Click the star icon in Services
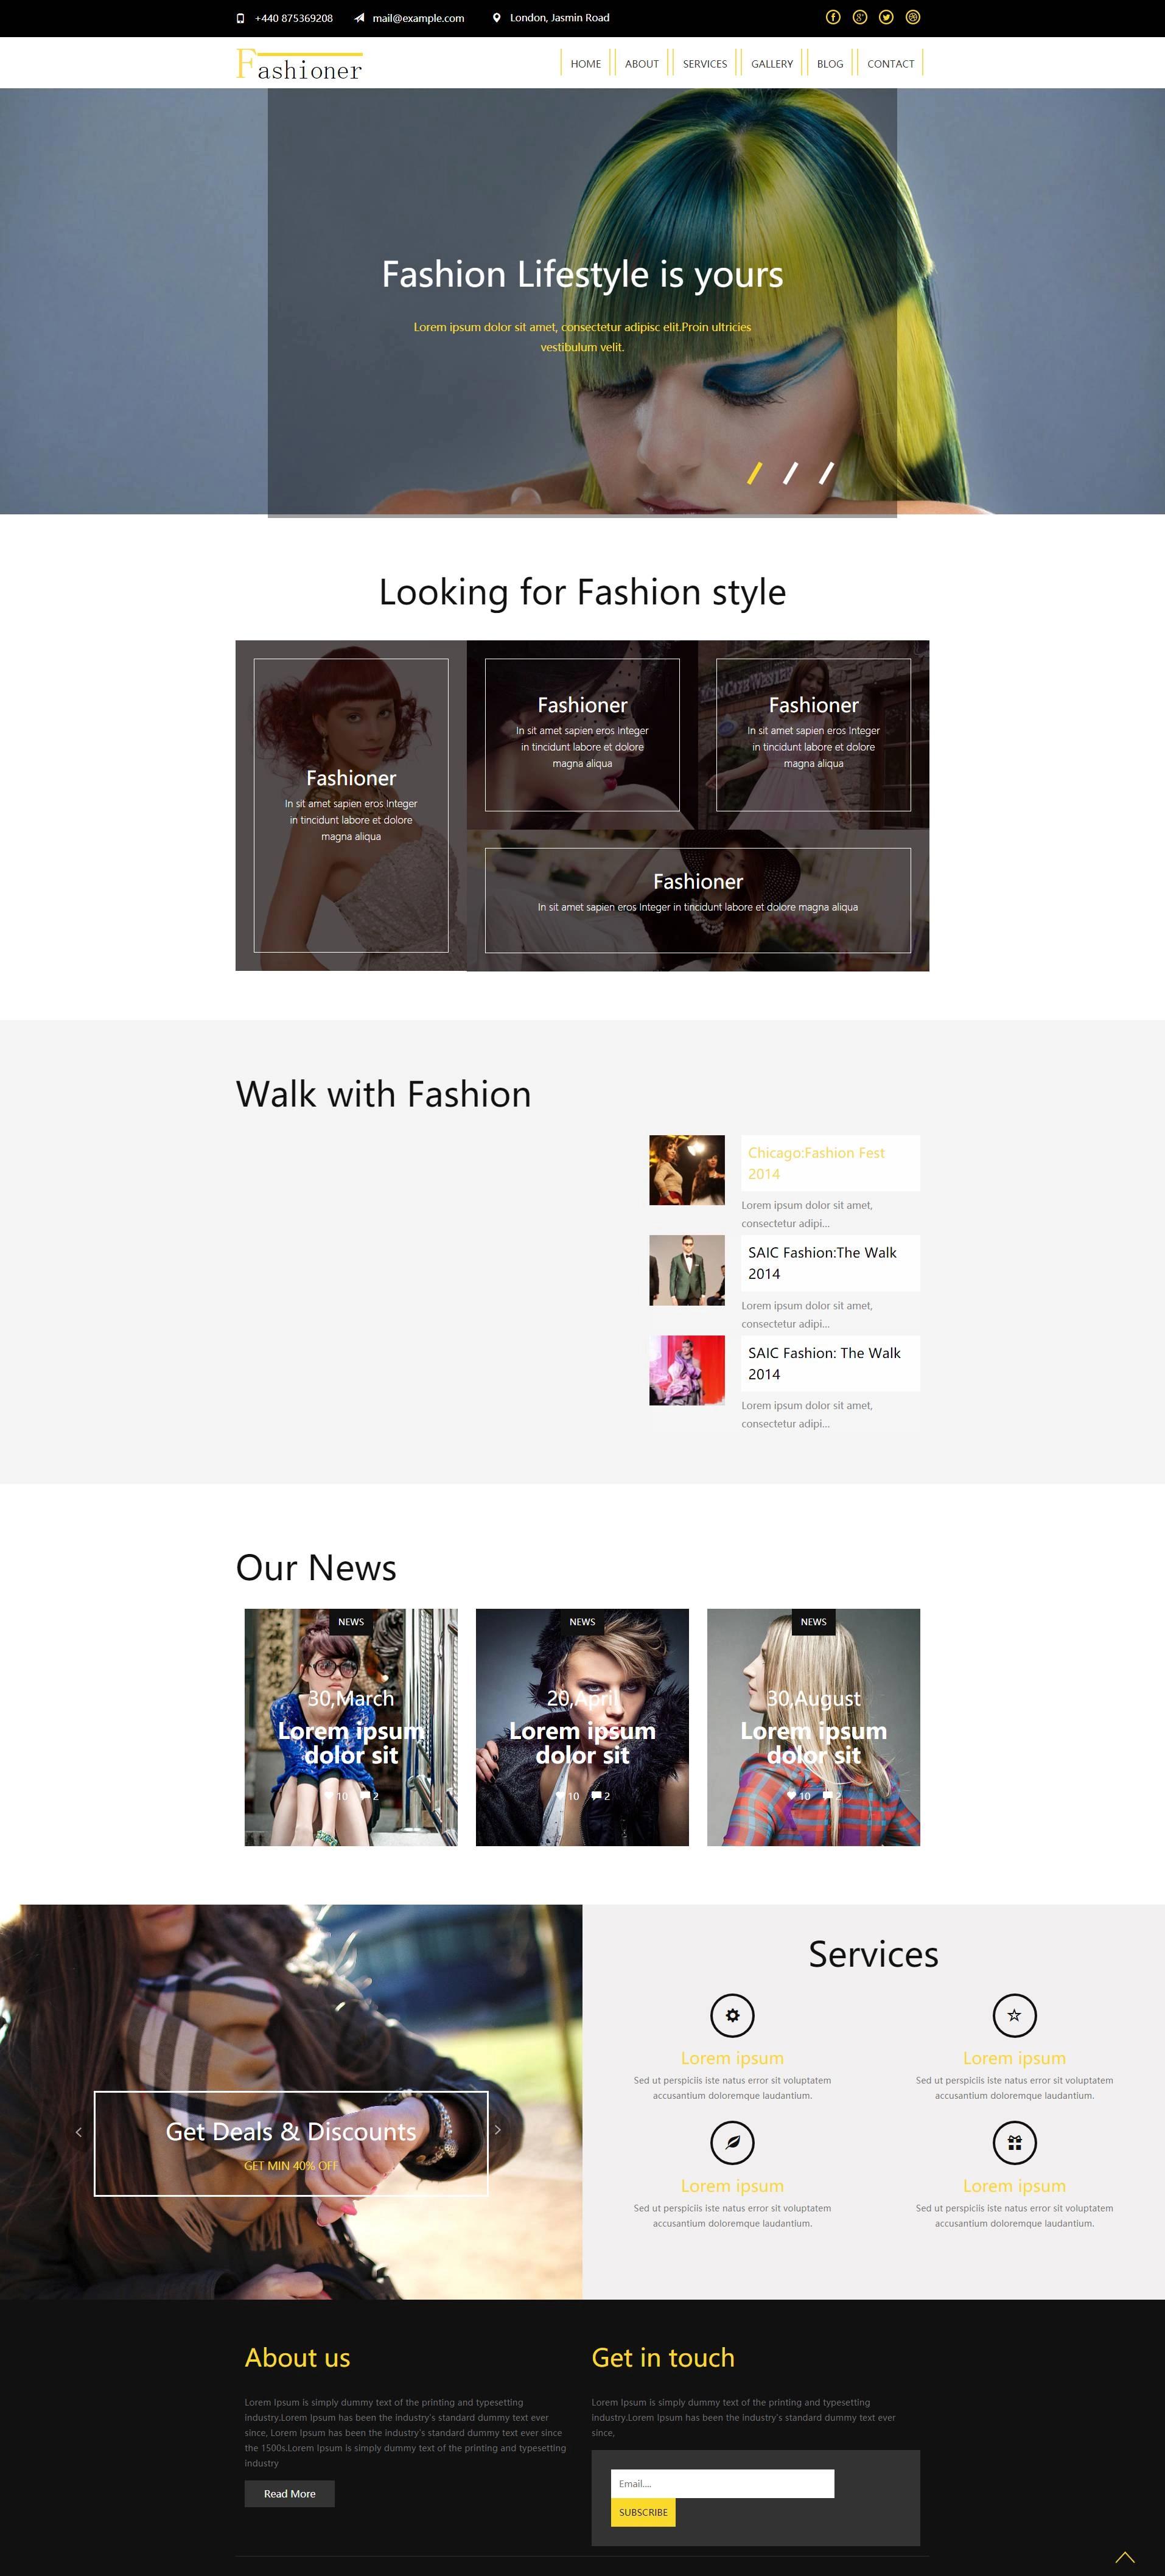The image size is (1165, 2576). pos(1014,2015)
